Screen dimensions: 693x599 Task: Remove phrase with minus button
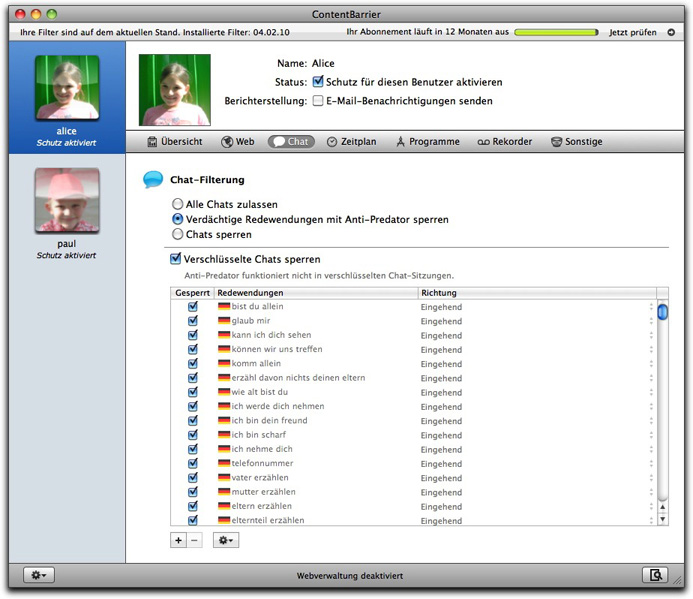point(194,540)
